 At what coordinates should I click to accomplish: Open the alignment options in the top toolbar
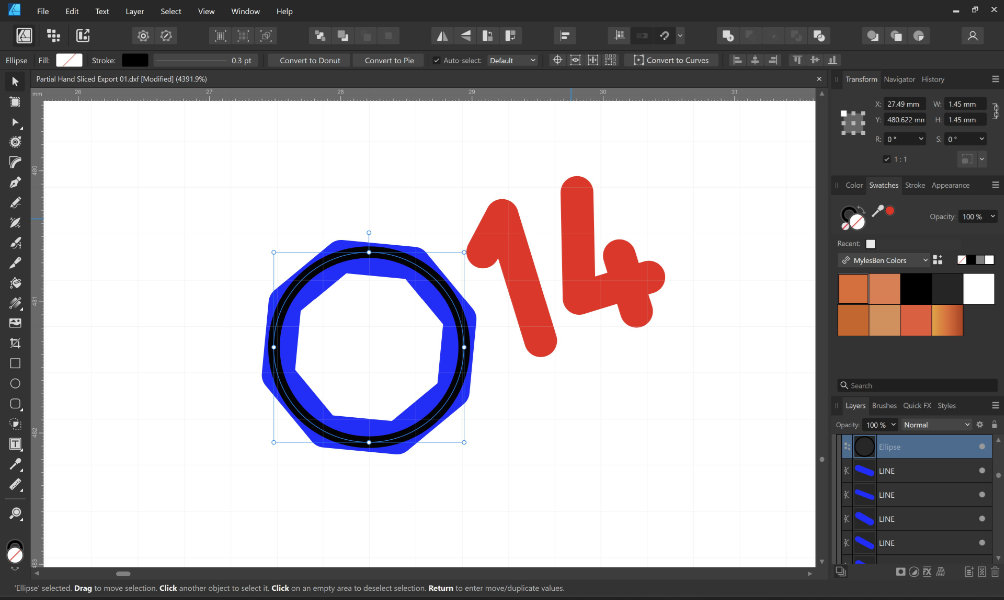pos(565,36)
